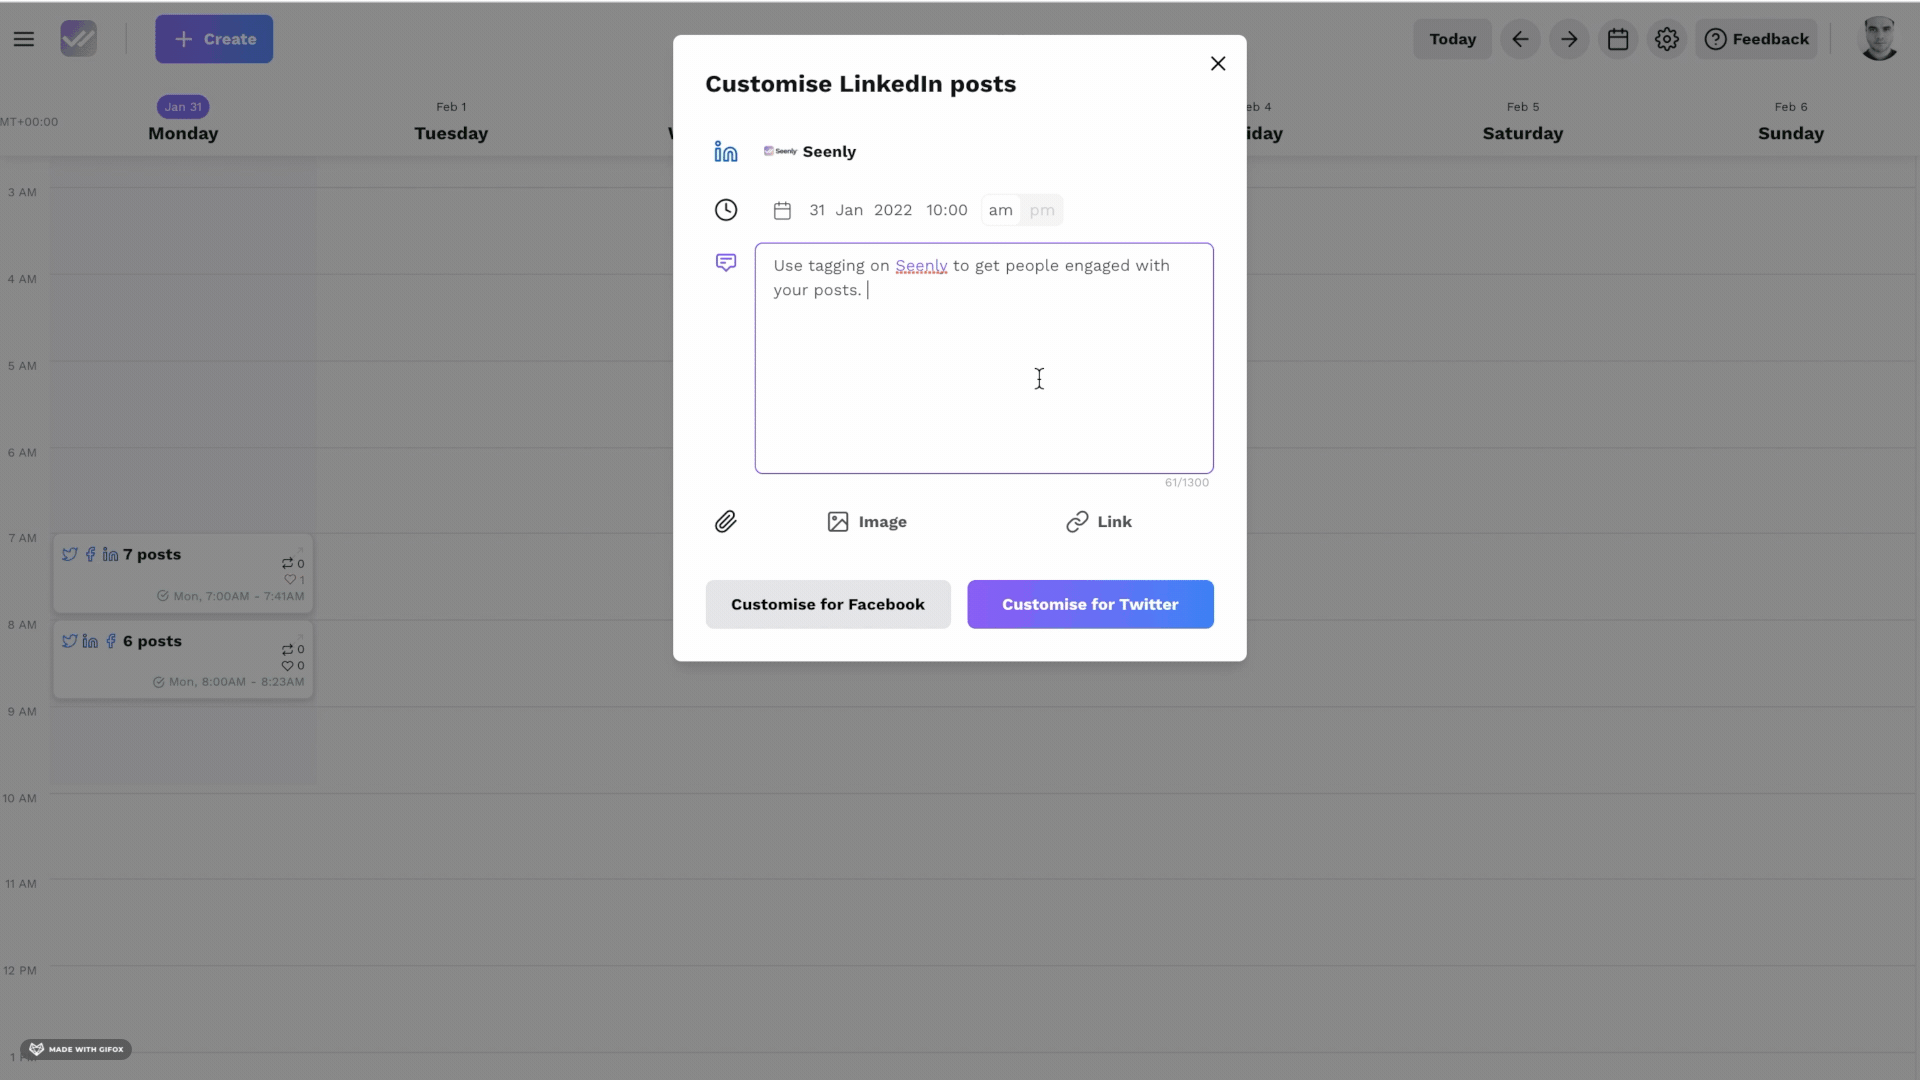The height and width of the screenshot is (1080, 1920).
Task: Select the am time option
Action: [x=1001, y=210]
